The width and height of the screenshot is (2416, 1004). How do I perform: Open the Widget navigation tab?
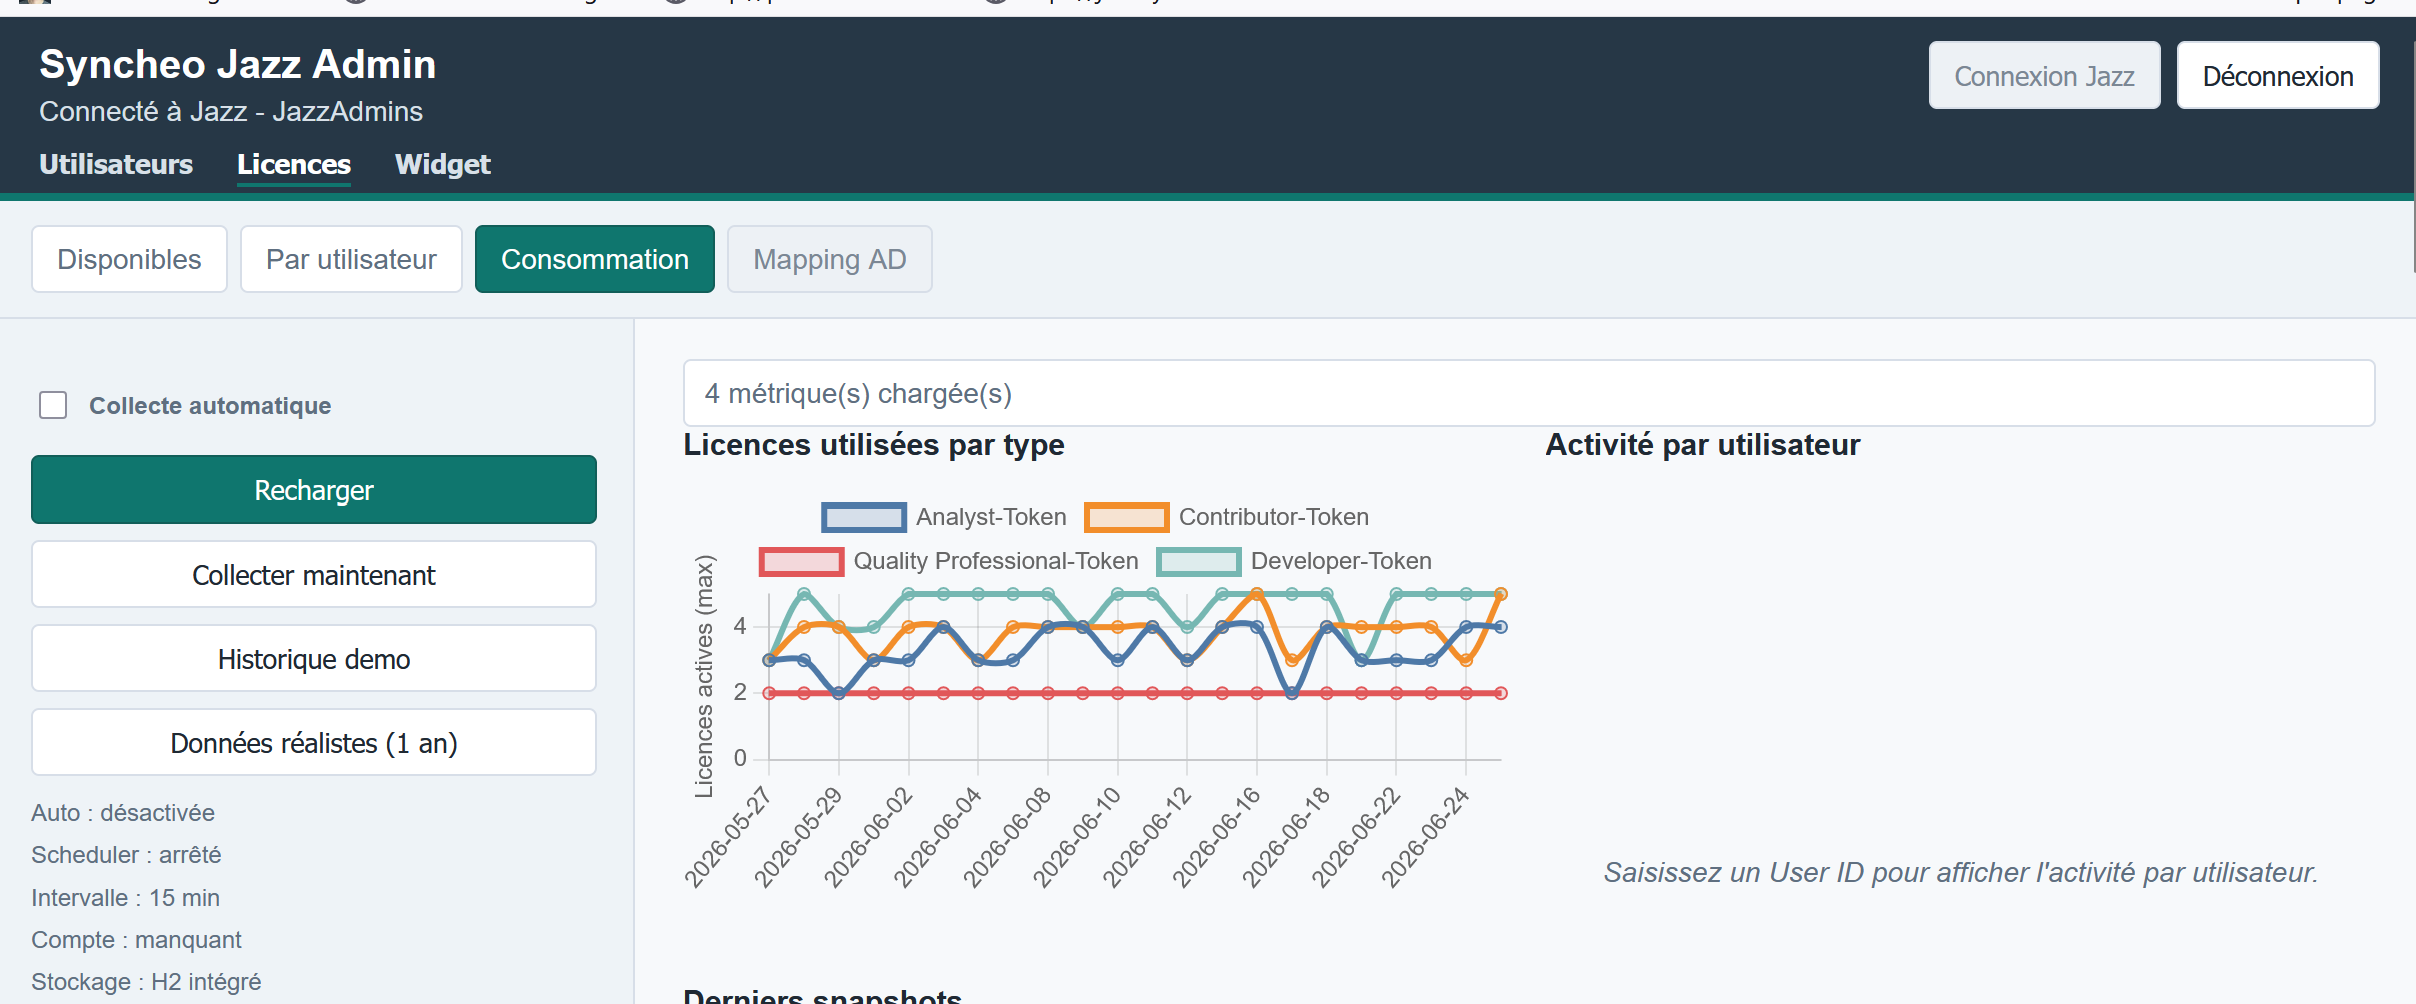[443, 164]
